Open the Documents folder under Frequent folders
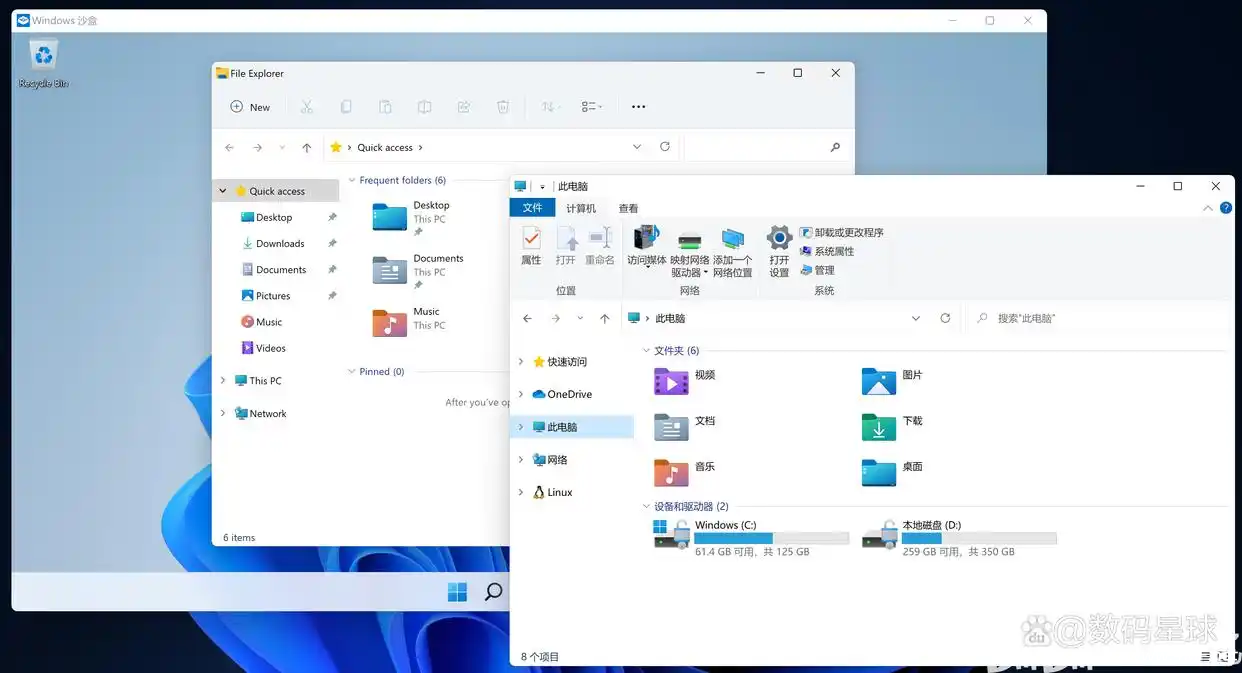 click(419, 270)
